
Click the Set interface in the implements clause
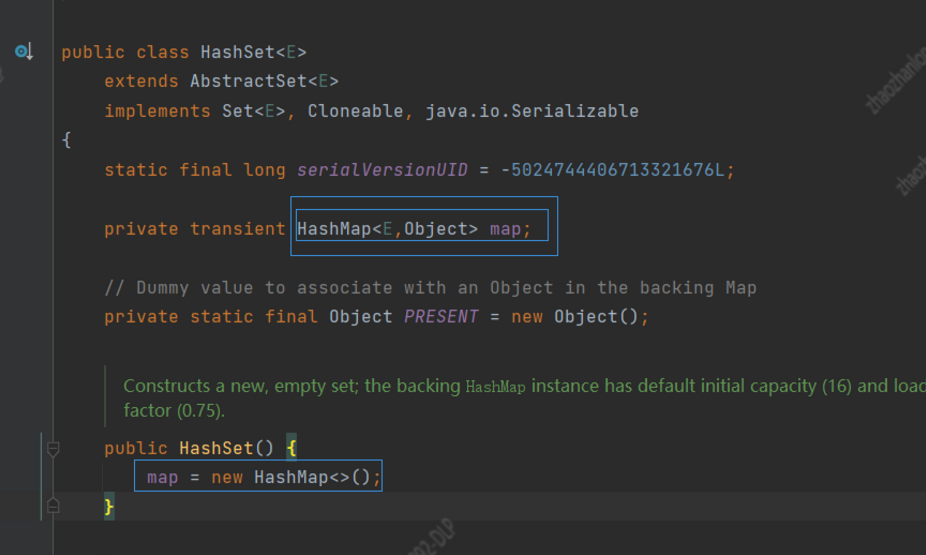pyautogui.click(x=237, y=111)
